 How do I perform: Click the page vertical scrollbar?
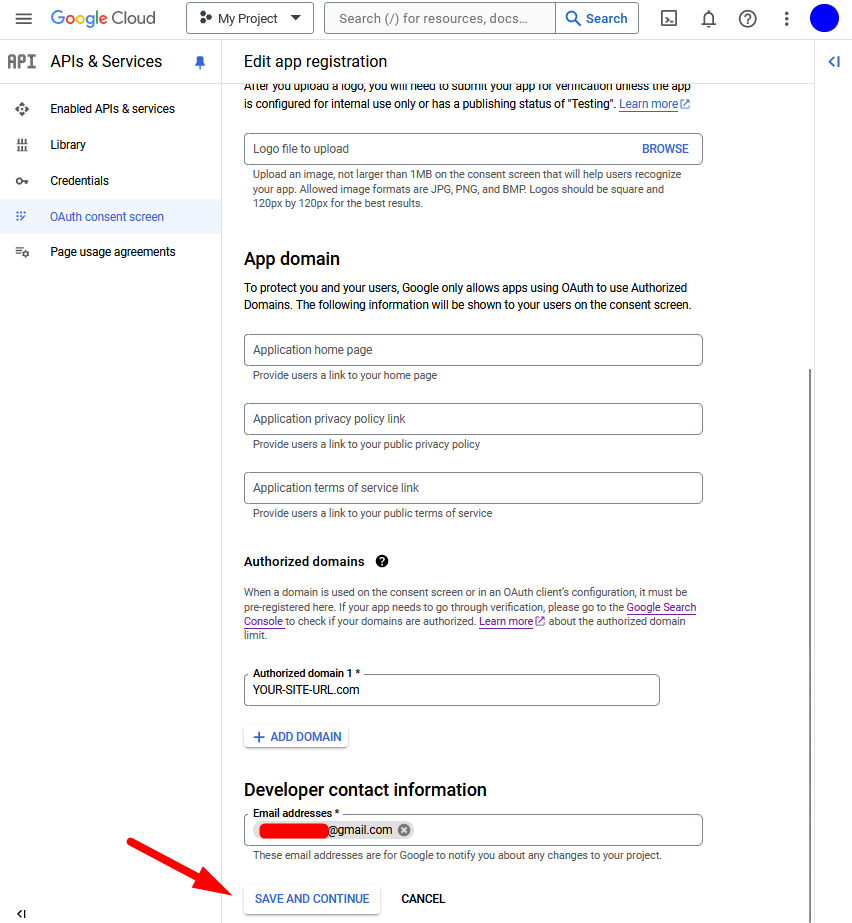point(810,645)
